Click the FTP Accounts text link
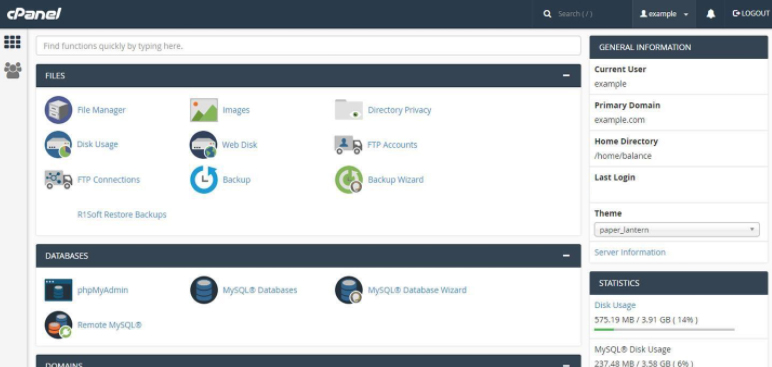The height and width of the screenshot is (367, 772). tap(392, 145)
